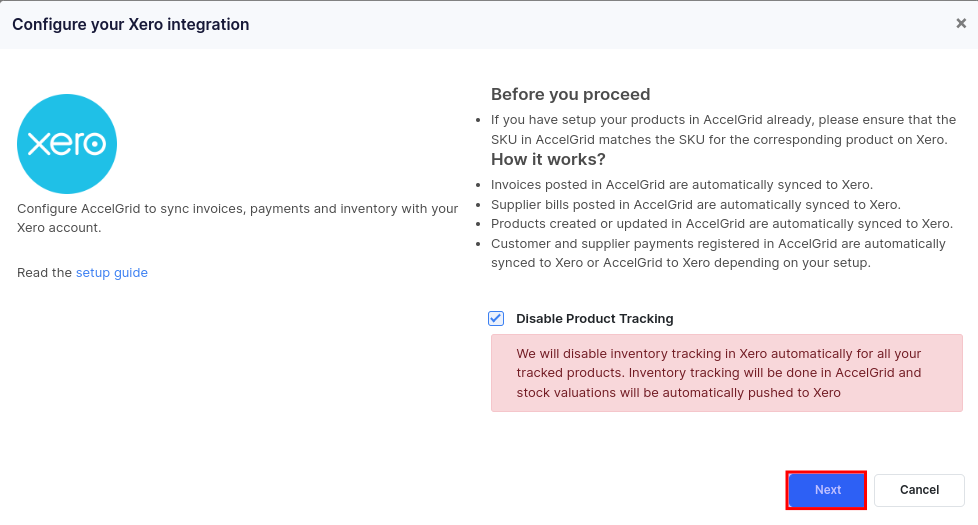Close the Xero integration dialog with the X

pos(961,24)
